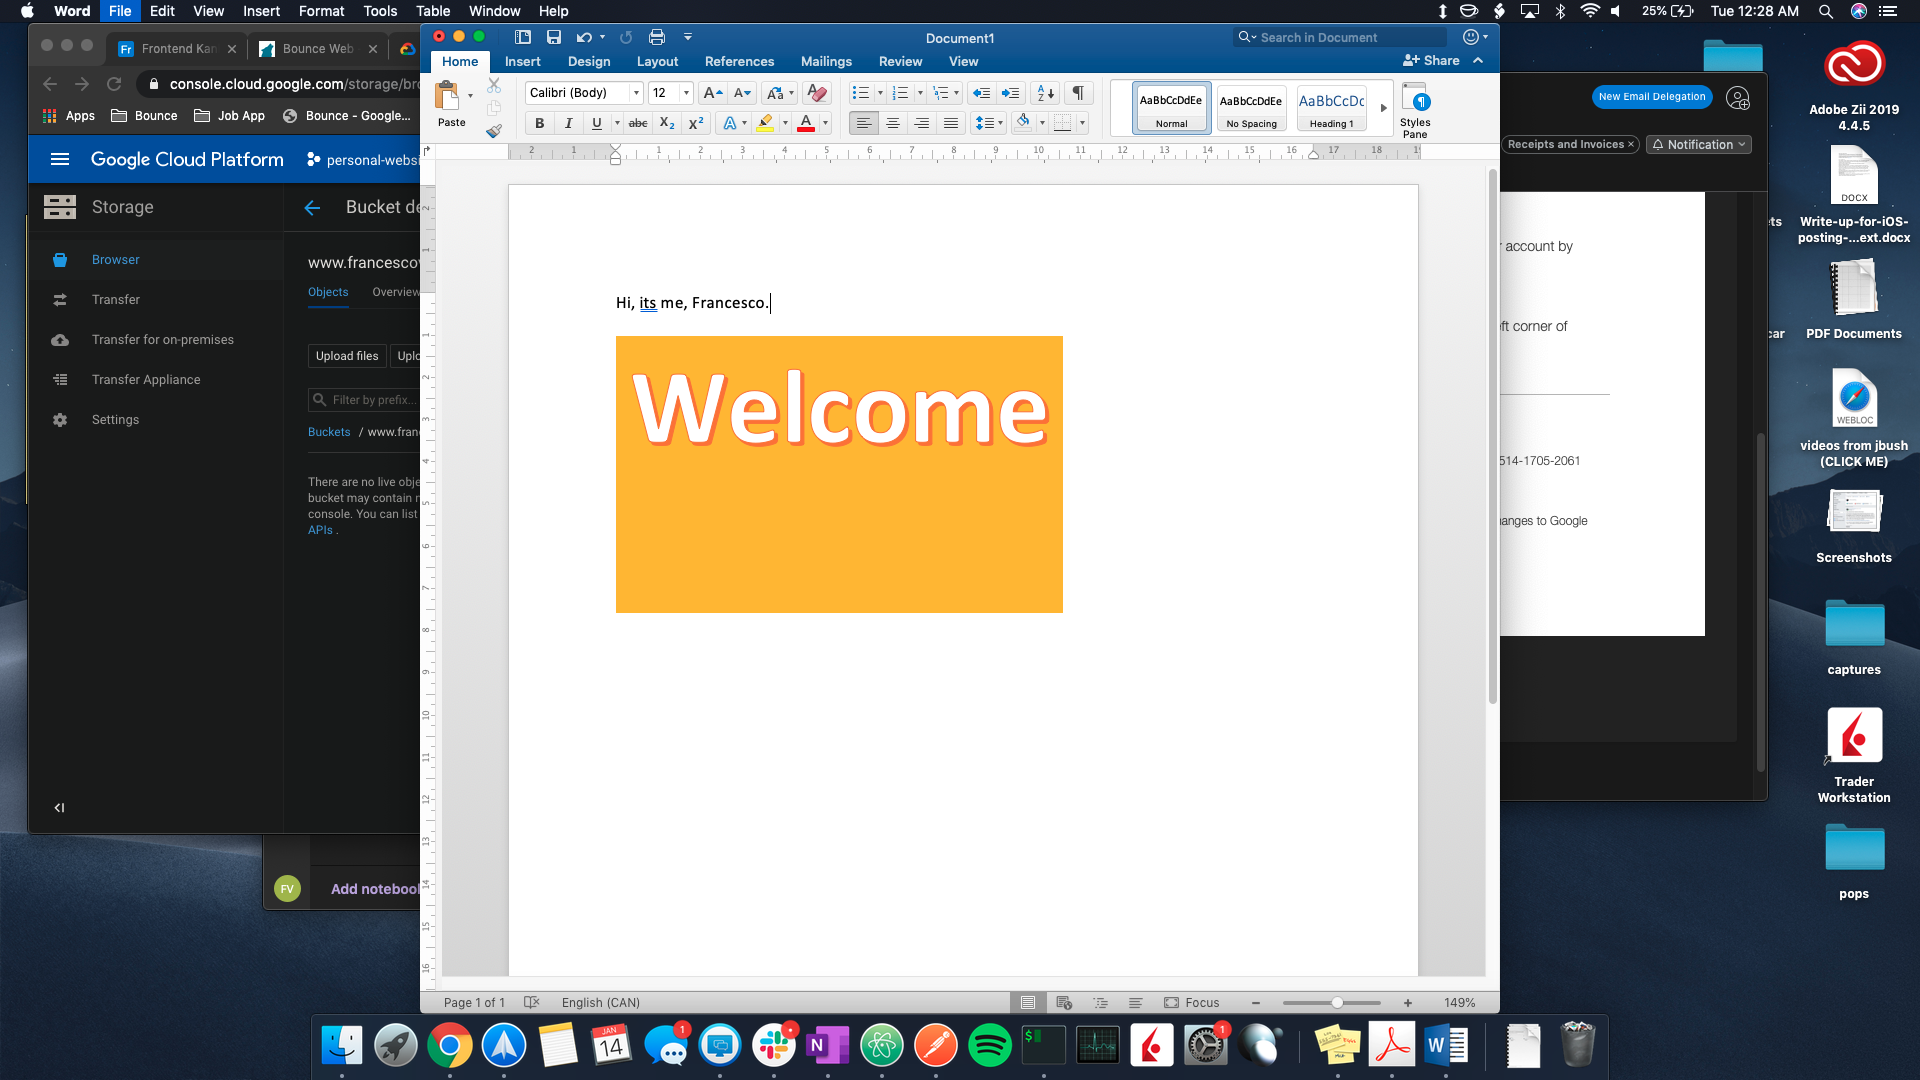This screenshot has height=1080, width=1920.
Task: Click the increase indent icon
Action: point(1011,93)
